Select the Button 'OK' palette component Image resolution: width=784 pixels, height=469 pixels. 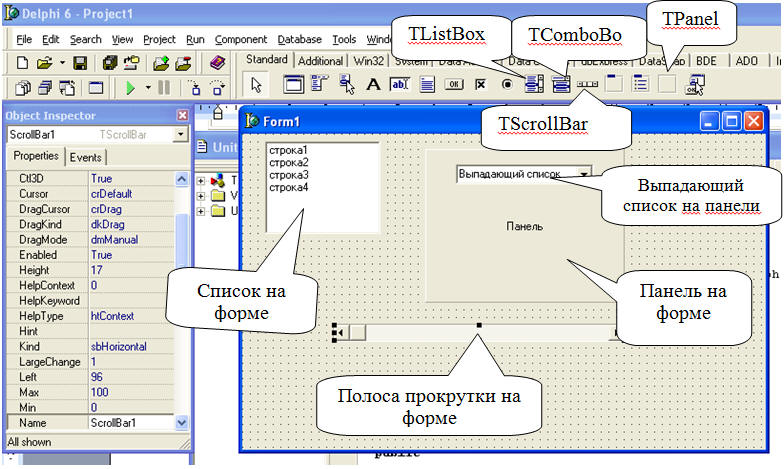click(x=454, y=84)
